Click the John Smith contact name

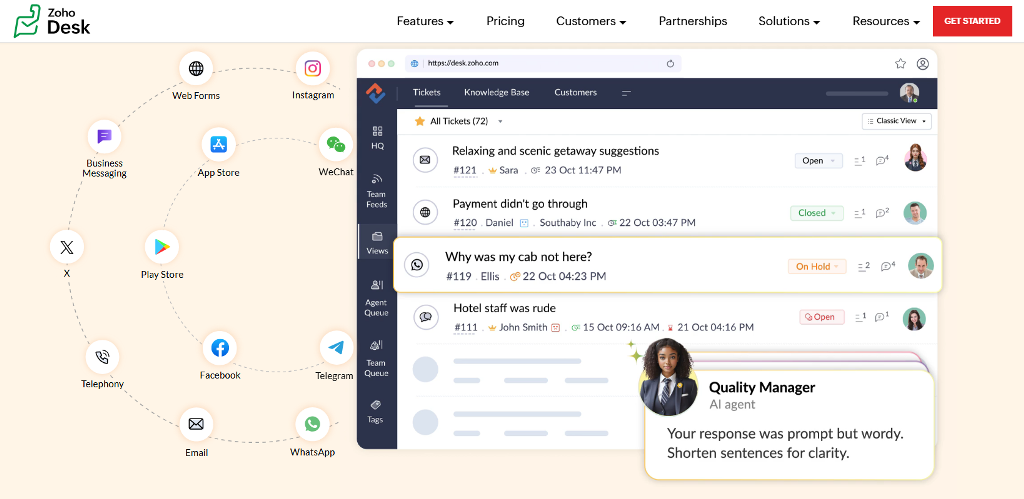523,327
